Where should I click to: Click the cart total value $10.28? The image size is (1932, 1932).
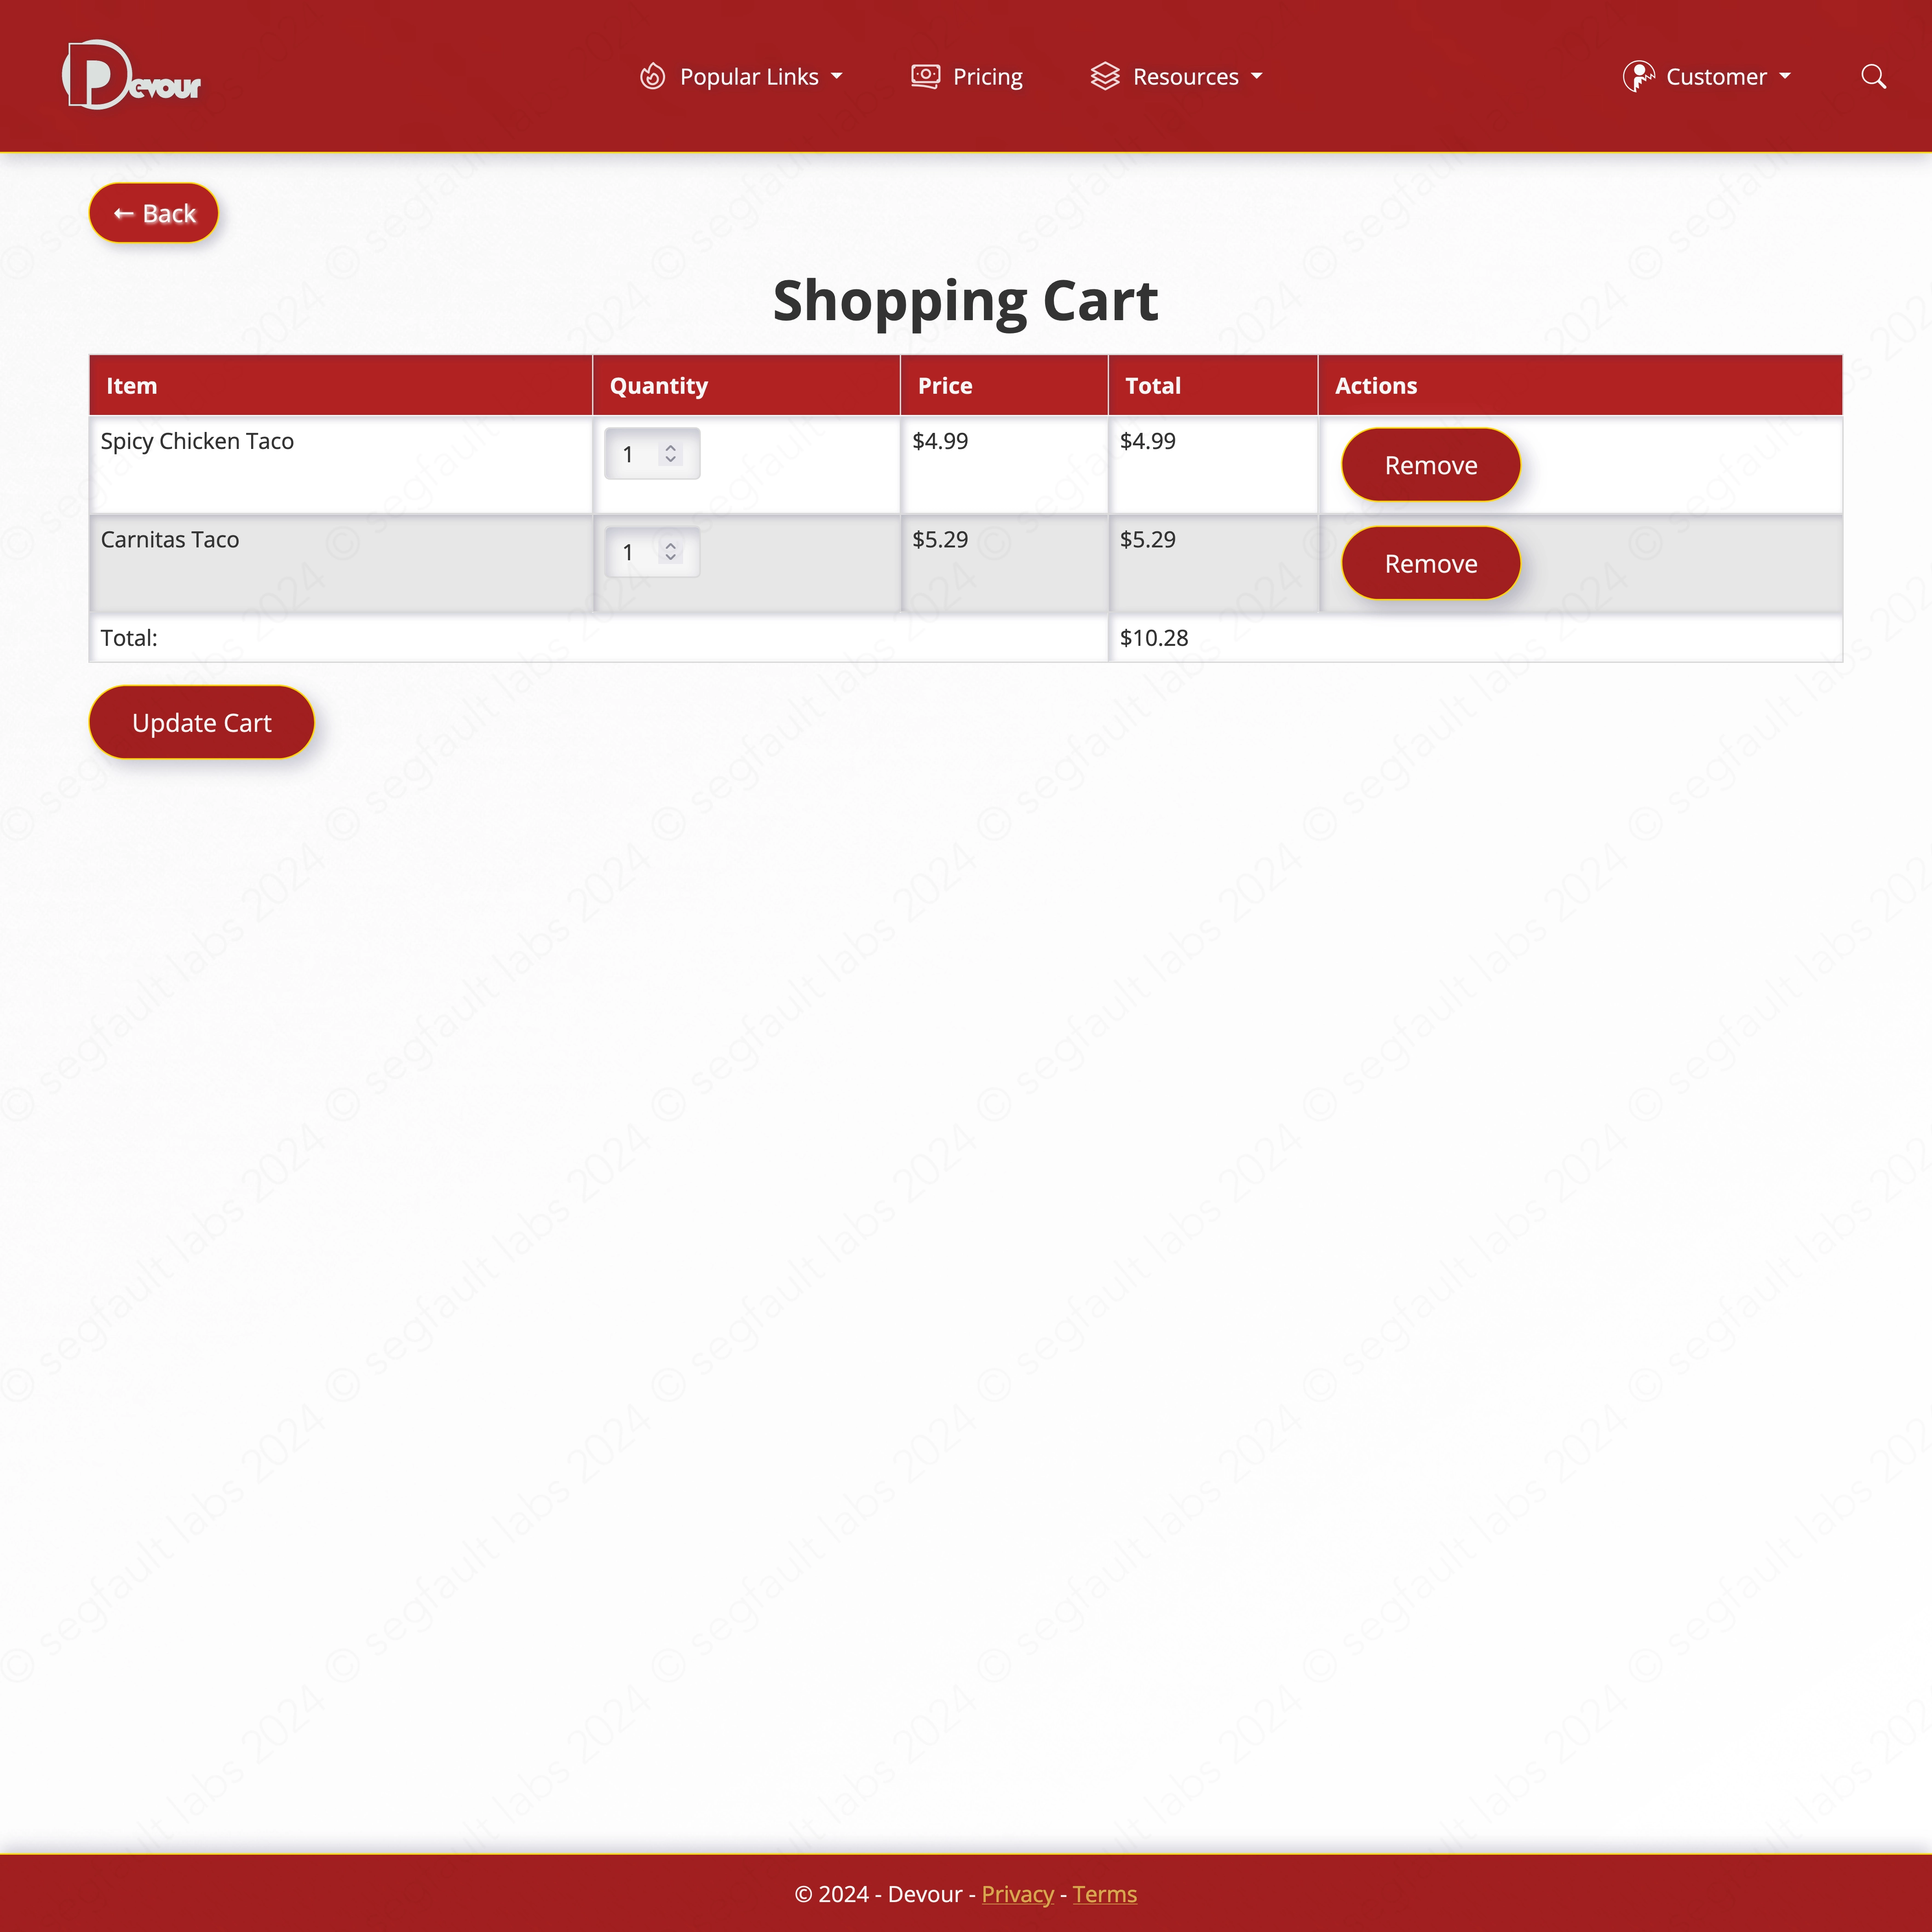[1154, 638]
